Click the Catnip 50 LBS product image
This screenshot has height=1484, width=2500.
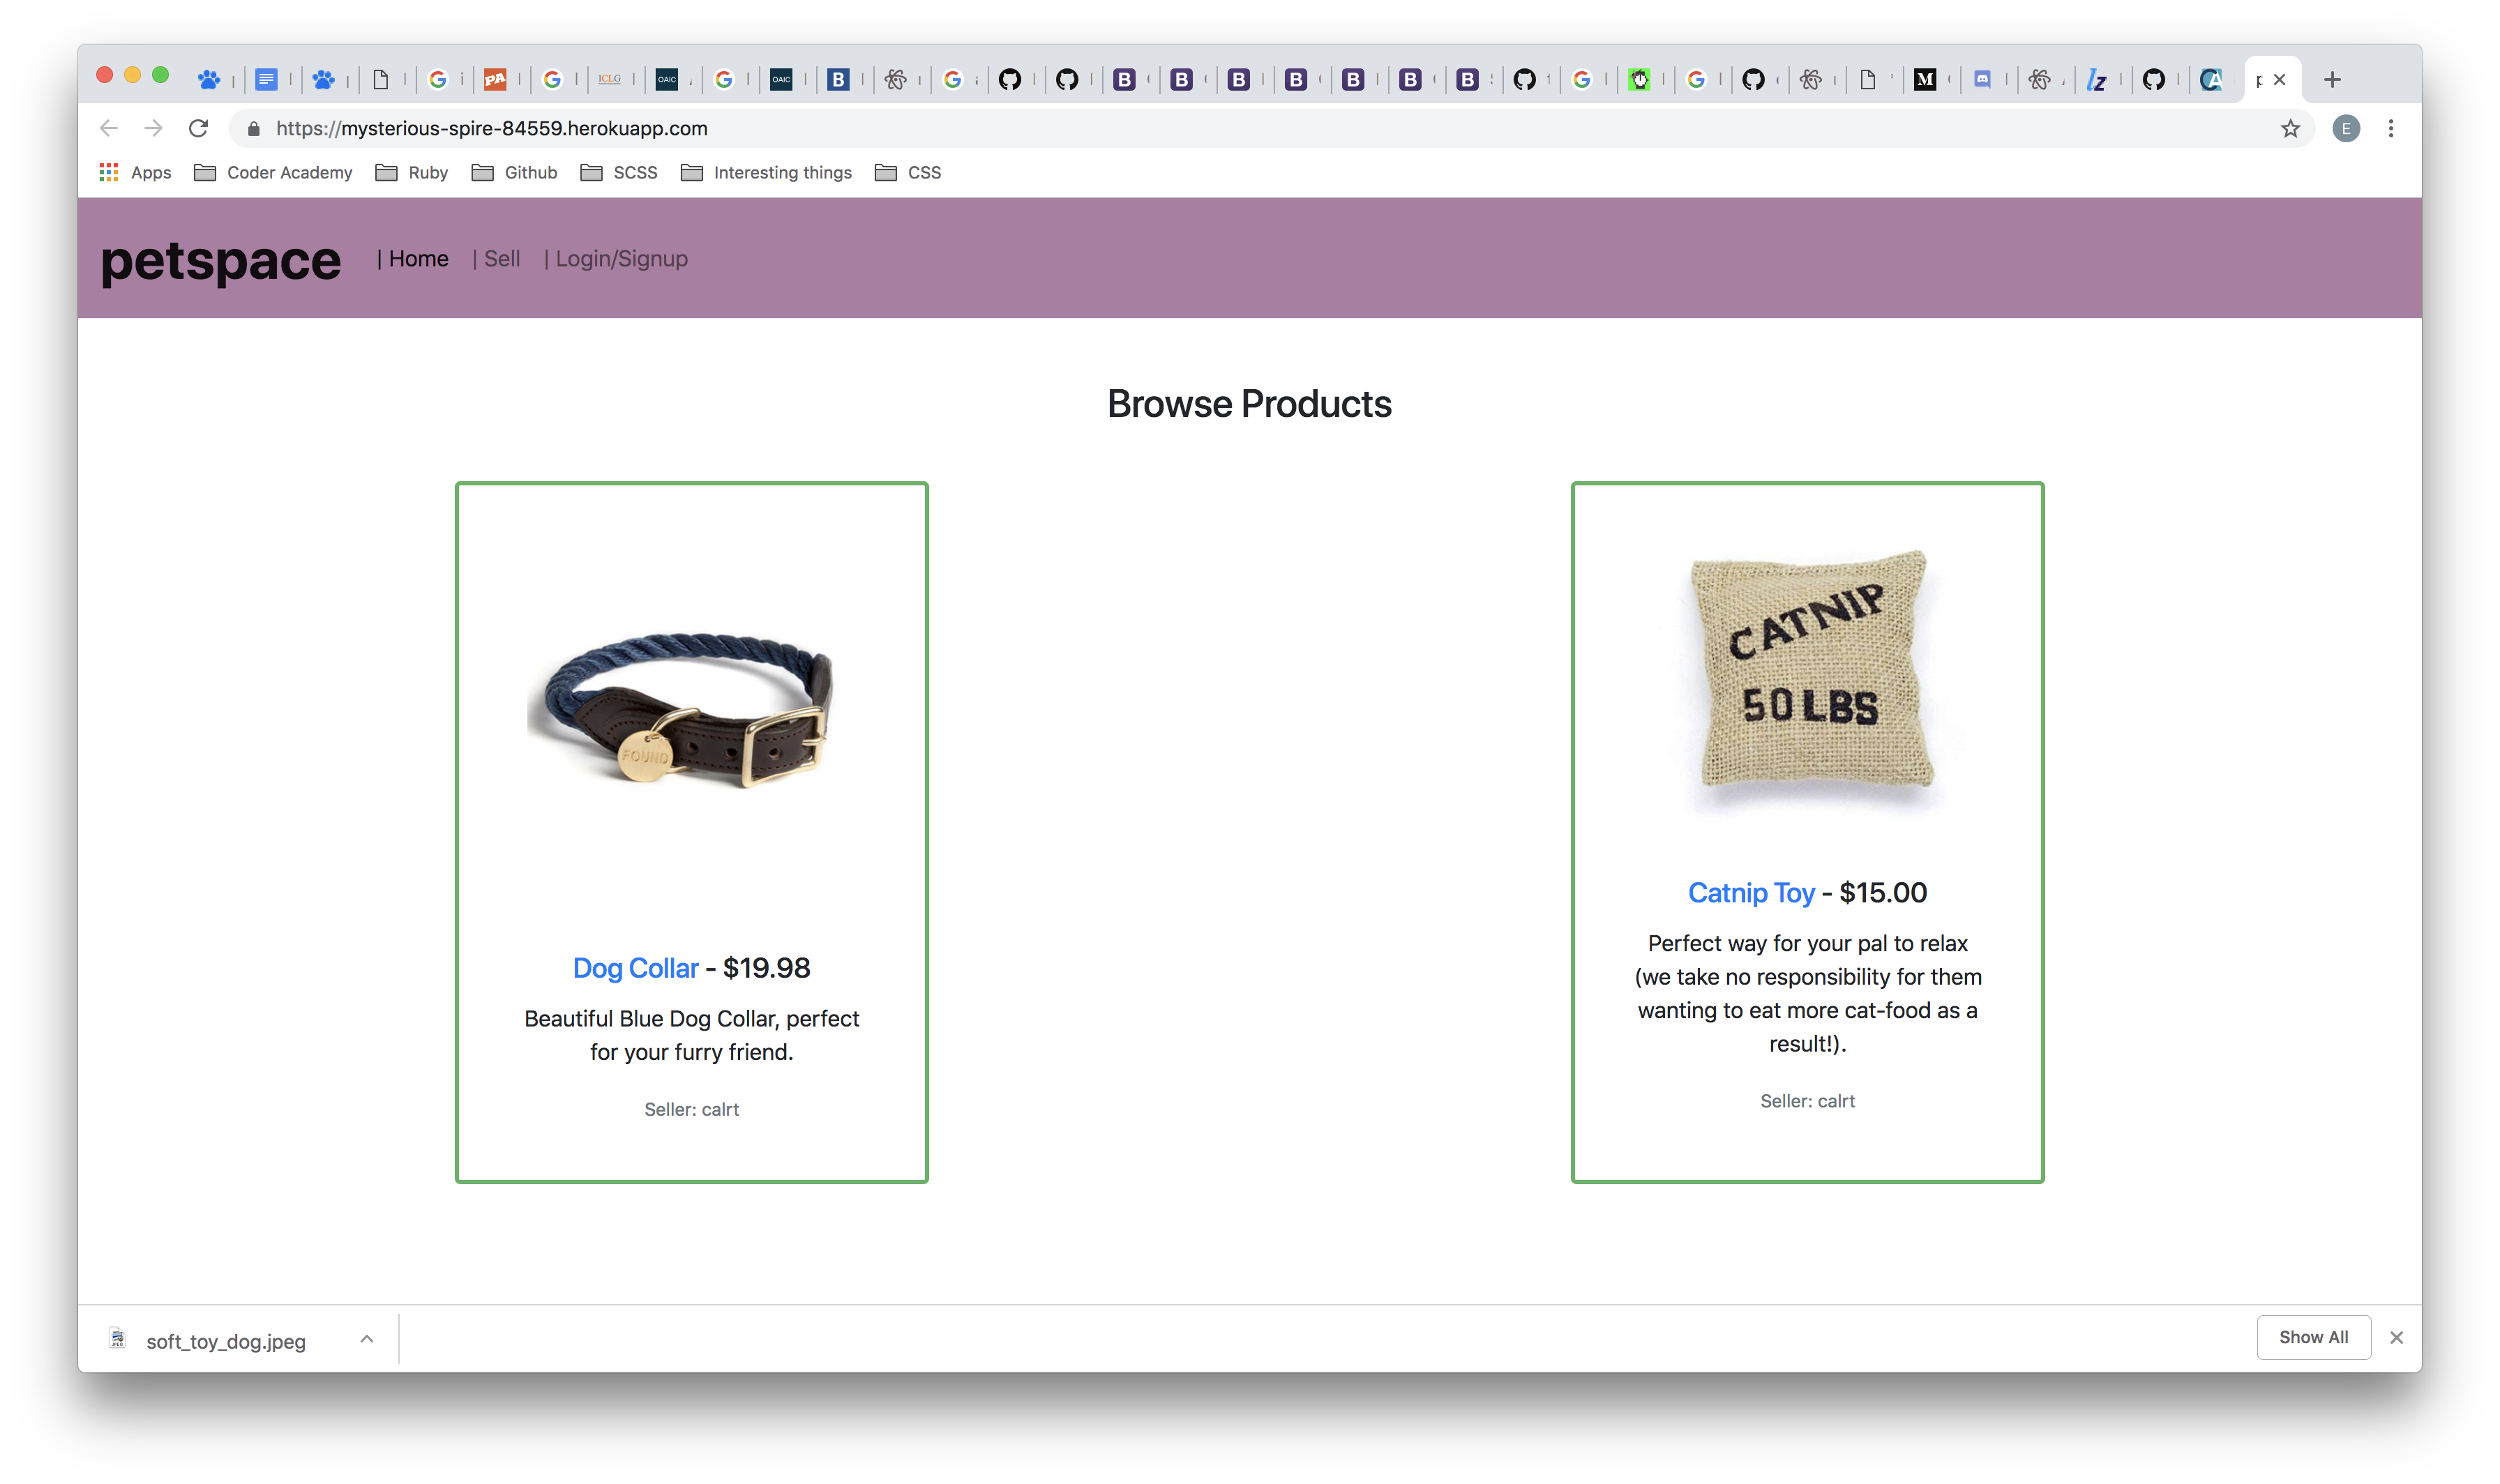(1807, 680)
